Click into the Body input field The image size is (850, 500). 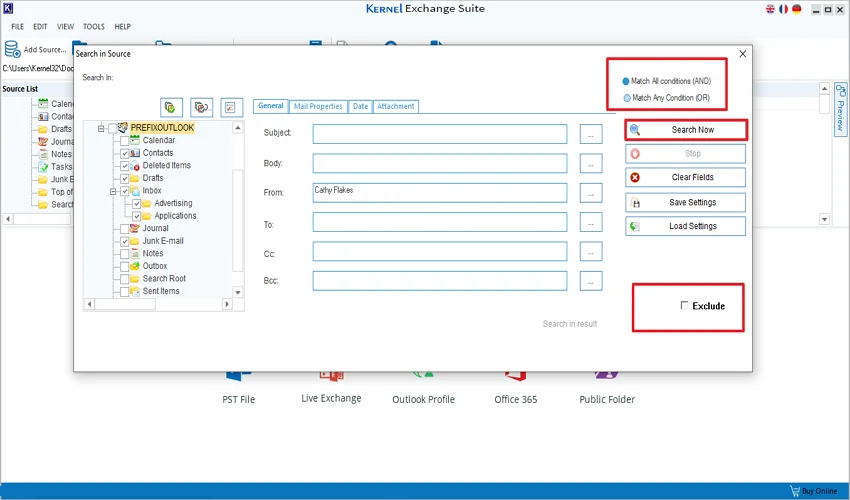tap(440, 163)
